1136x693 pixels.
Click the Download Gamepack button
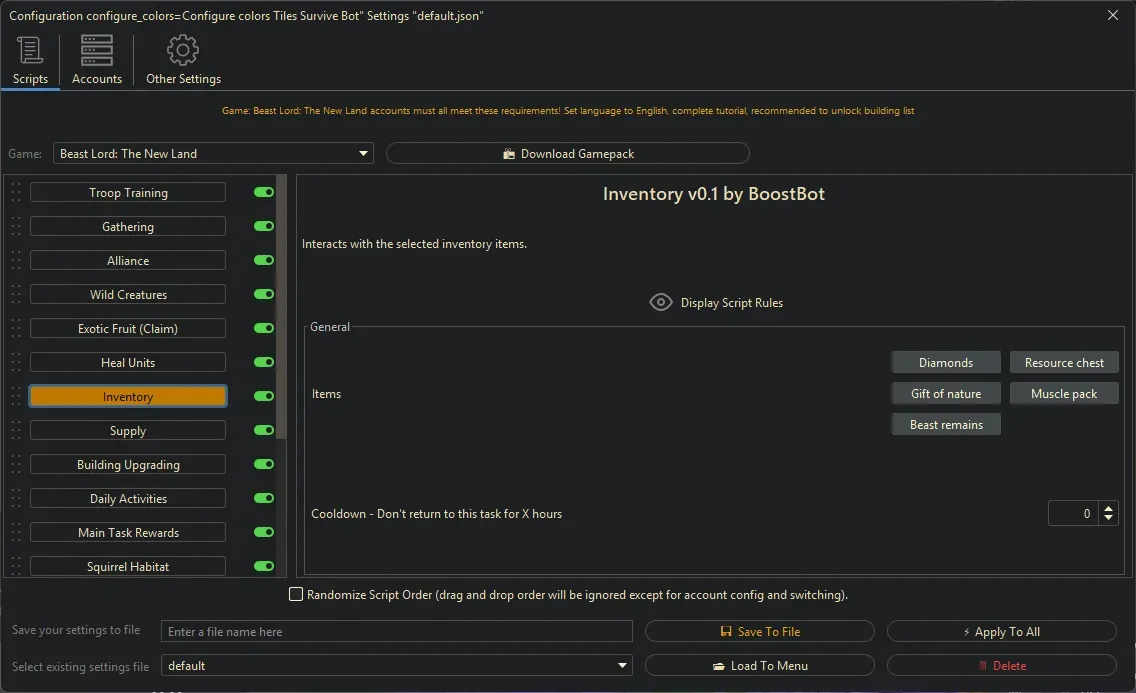coord(567,154)
